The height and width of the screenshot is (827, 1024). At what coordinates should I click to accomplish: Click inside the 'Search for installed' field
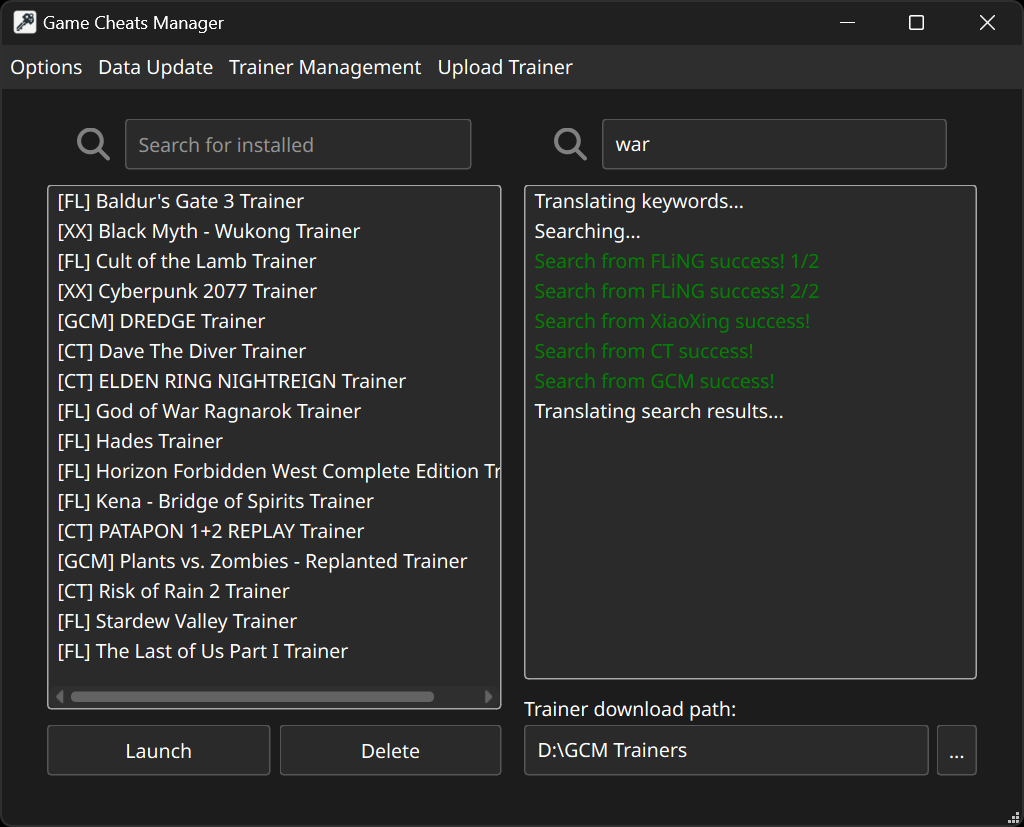(x=297, y=143)
